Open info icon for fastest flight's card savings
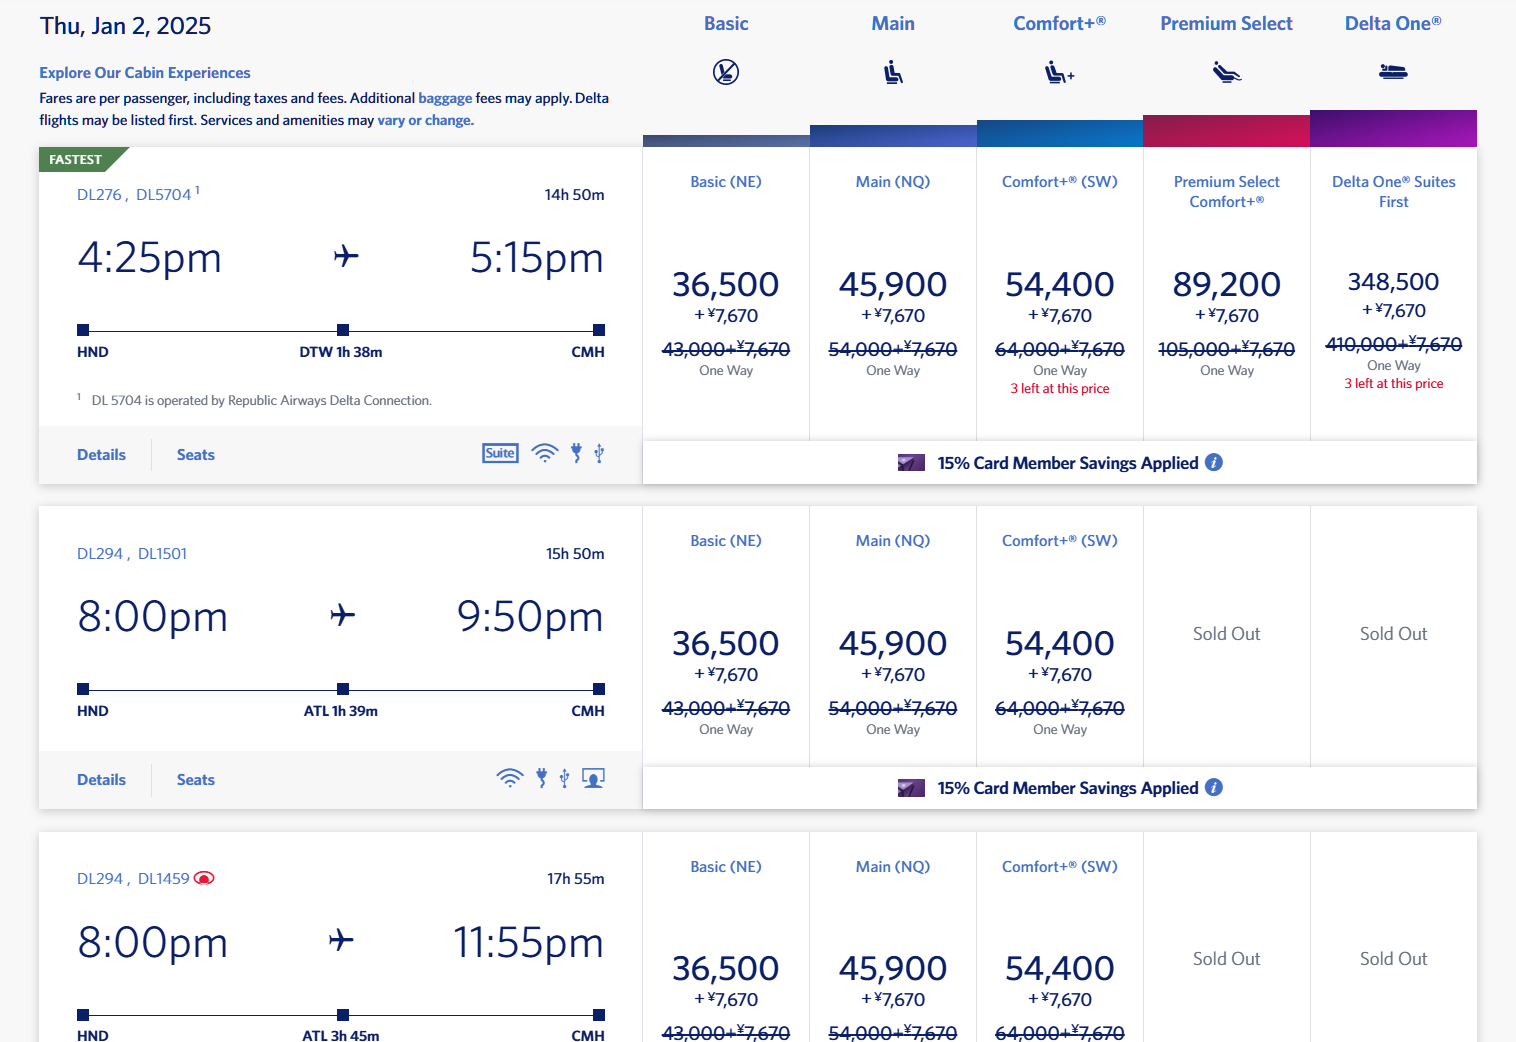 (x=1214, y=462)
